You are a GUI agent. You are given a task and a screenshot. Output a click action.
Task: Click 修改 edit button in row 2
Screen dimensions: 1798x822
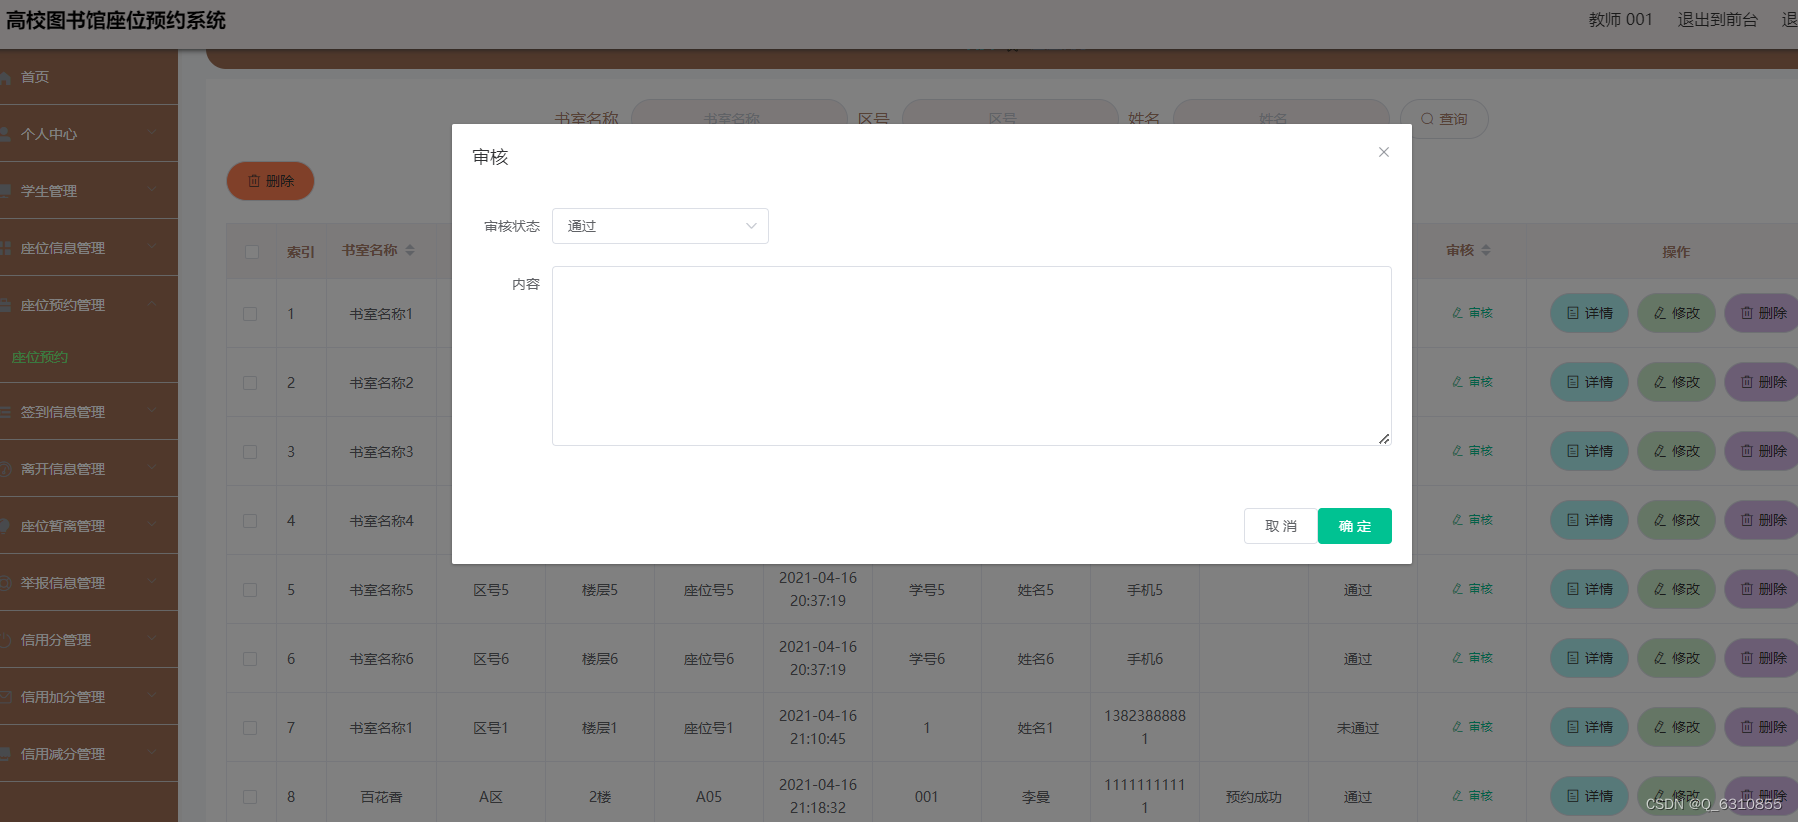(x=1676, y=382)
